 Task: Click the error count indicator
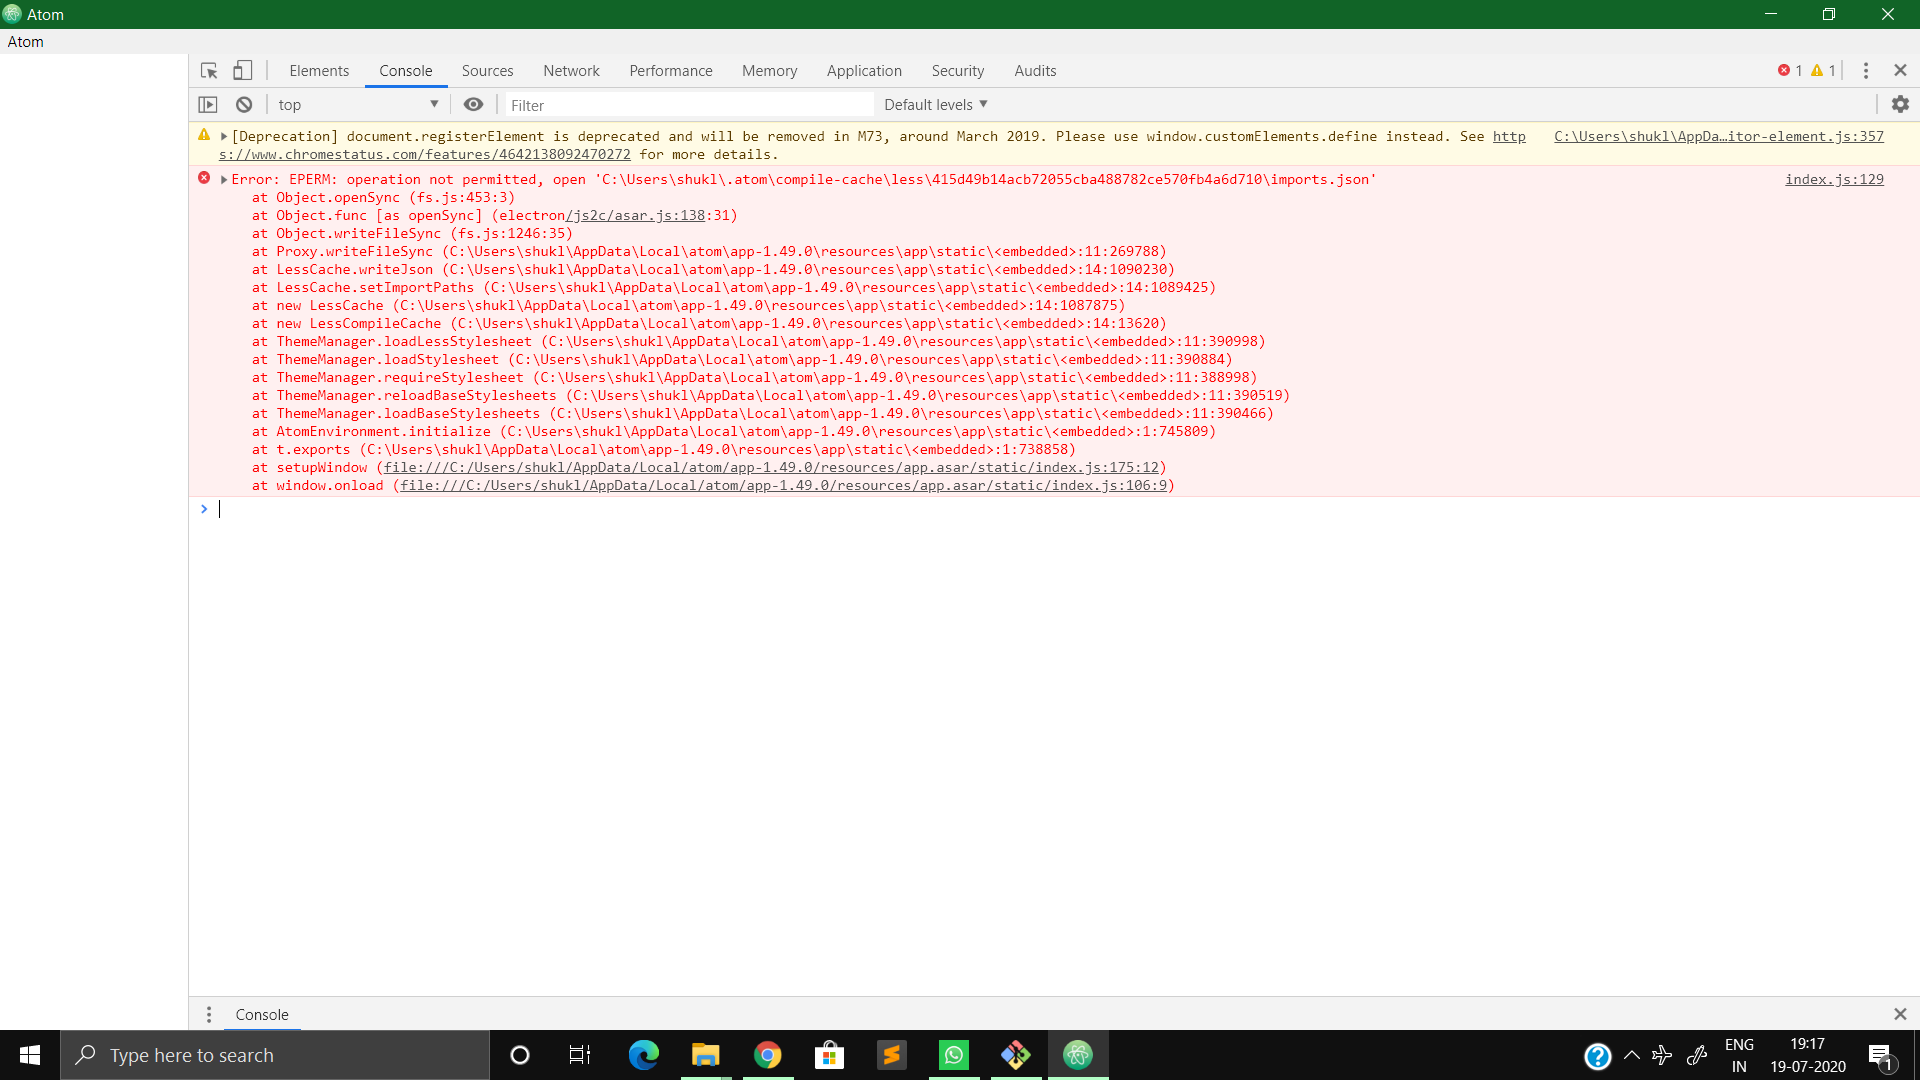[x=1791, y=70]
